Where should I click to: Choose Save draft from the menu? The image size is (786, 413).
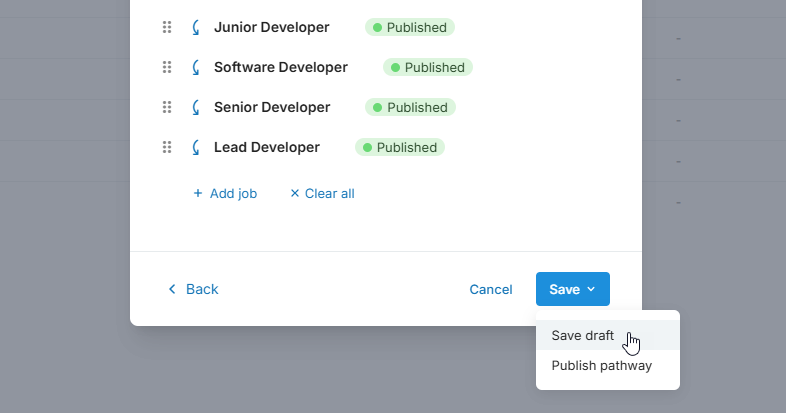click(608, 335)
